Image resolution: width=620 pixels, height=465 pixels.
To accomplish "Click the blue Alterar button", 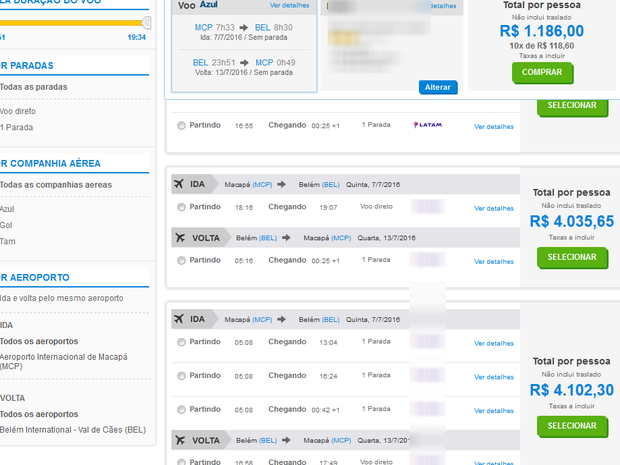I will [x=438, y=88].
